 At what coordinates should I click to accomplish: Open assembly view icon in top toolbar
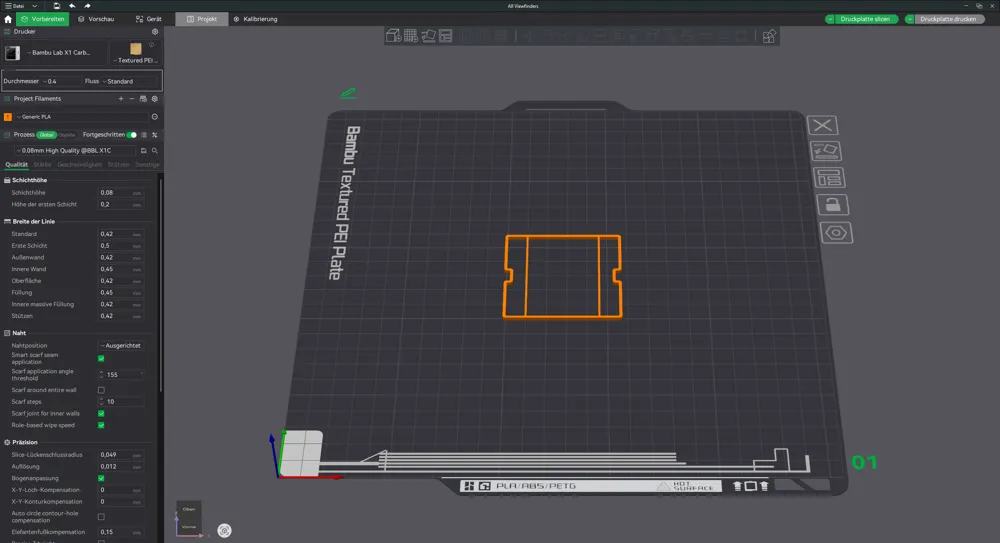click(769, 36)
